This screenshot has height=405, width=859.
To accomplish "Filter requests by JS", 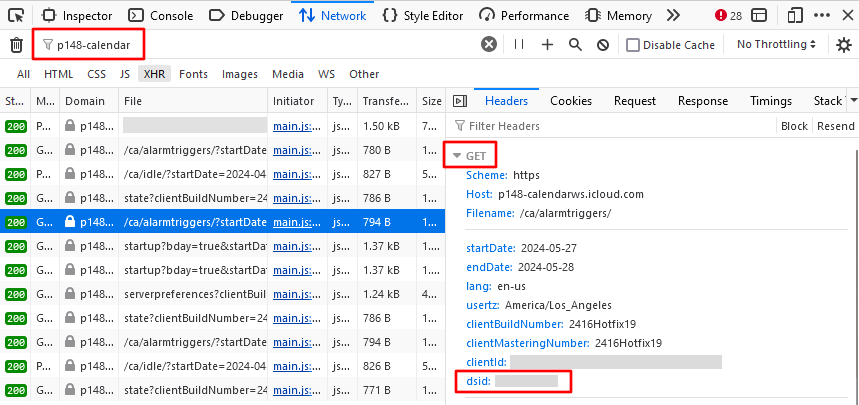I will pyautogui.click(x=125, y=74).
